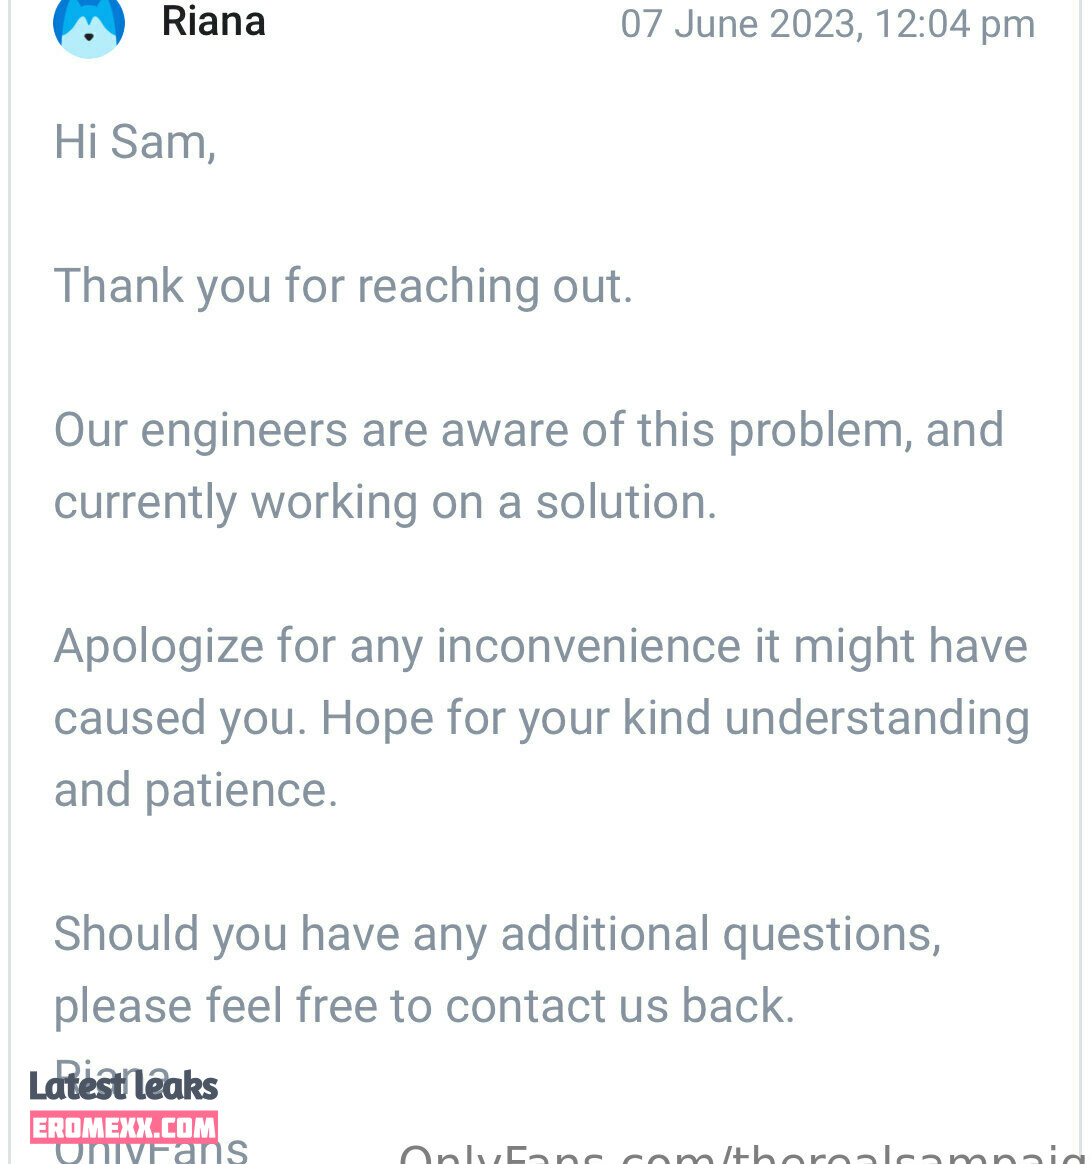Open the OnlyFans.com profile URL at bottom
Image resolution: width=1090 pixels, height=1164 pixels.
(x=744, y=1154)
